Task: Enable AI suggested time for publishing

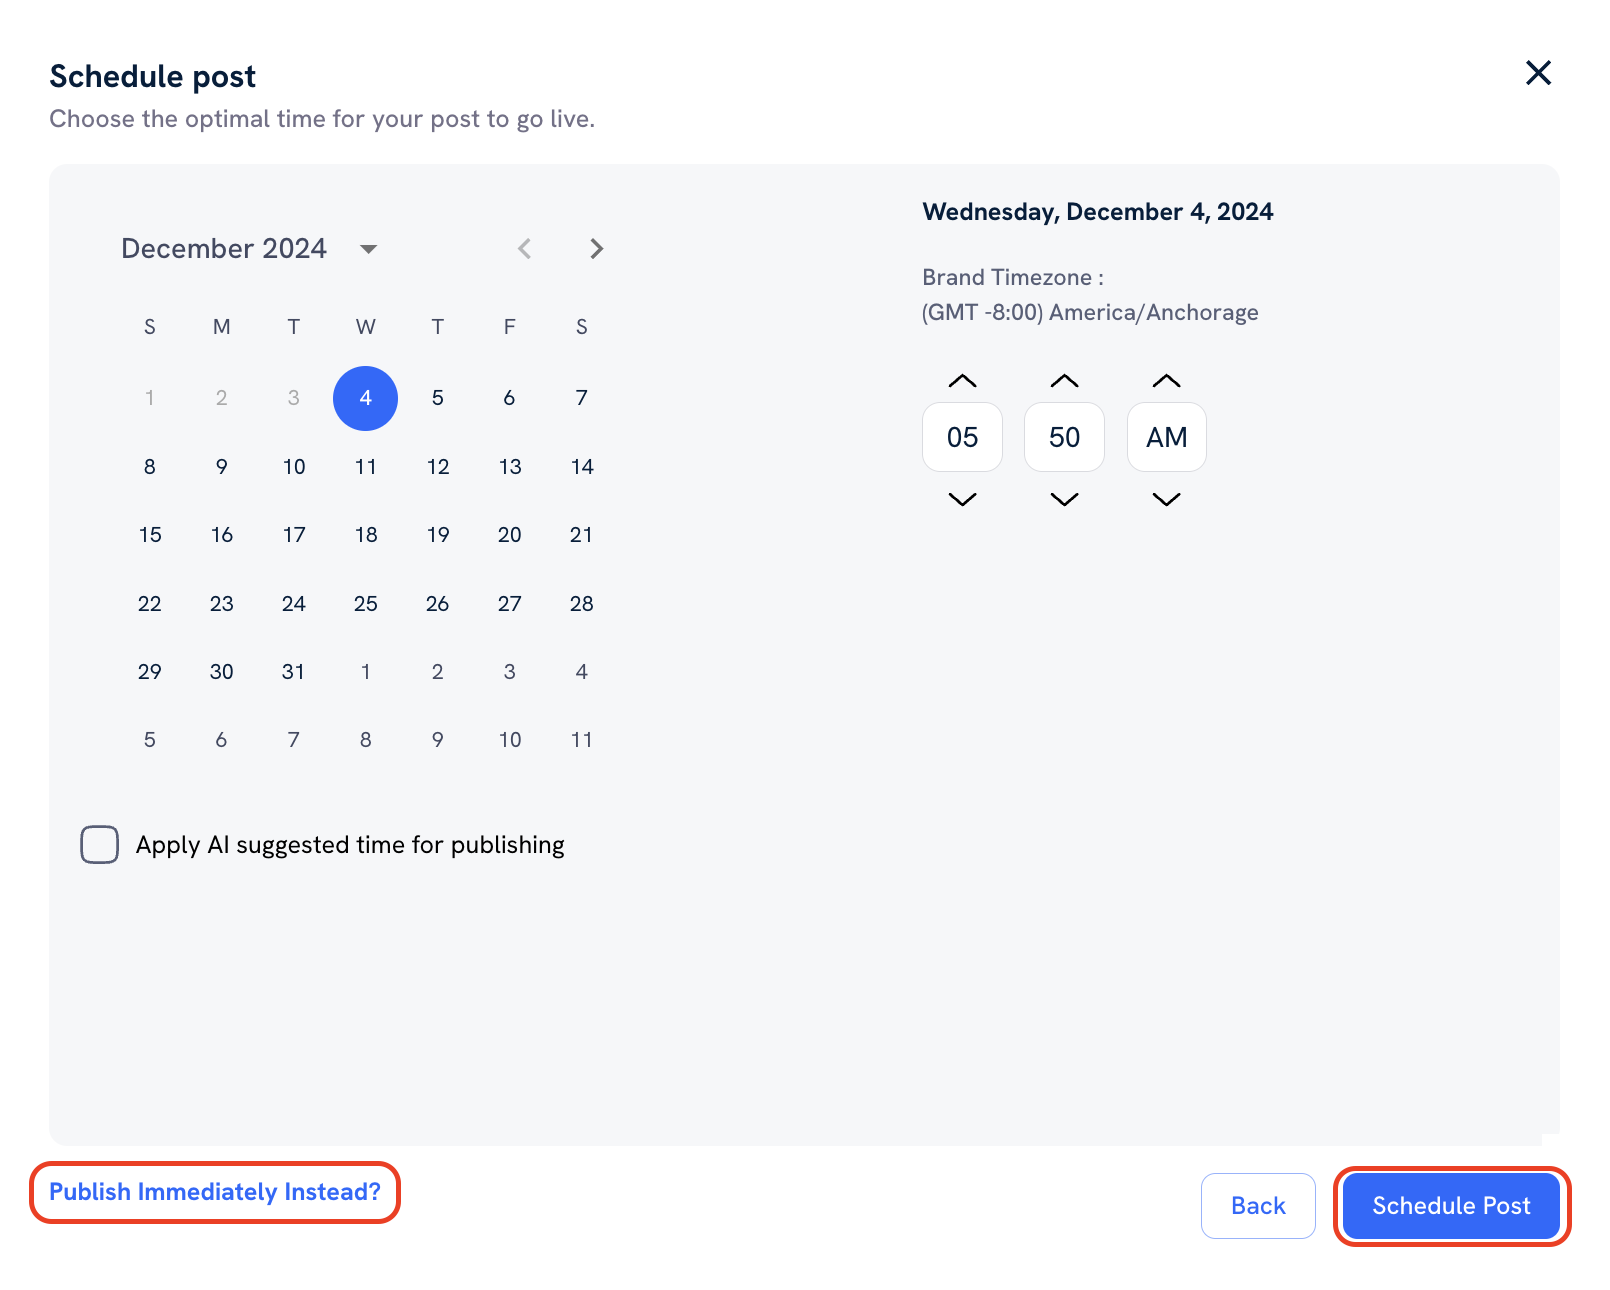Action: pyautogui.click(x=100, y=845)
